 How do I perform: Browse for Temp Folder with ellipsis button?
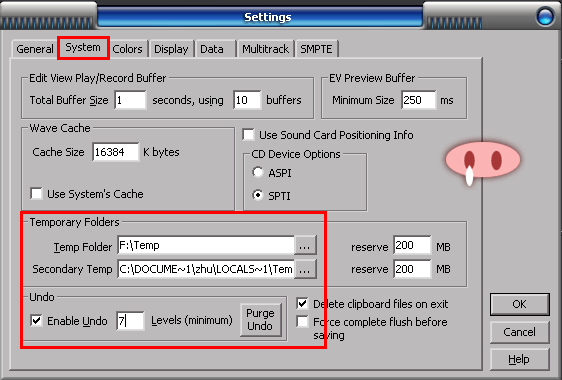pyautogui.click(x=305, y=246)
